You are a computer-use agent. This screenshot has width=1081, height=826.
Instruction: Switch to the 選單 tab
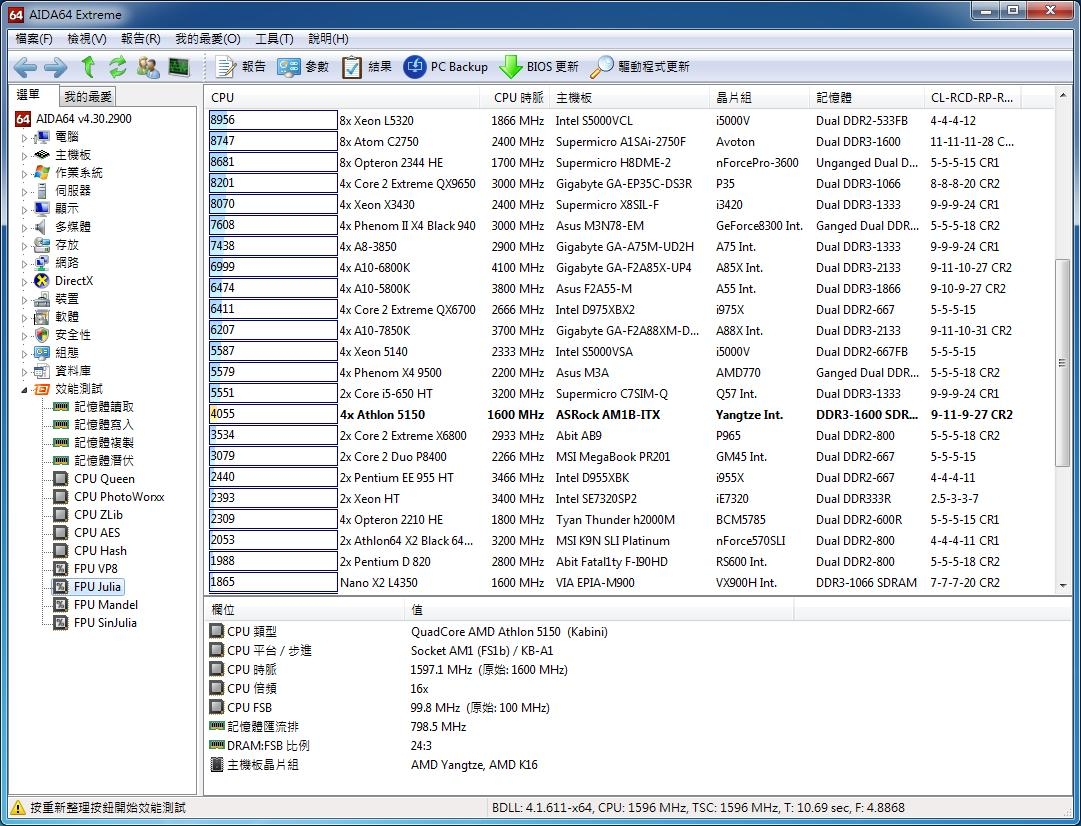tap(29, 95)
